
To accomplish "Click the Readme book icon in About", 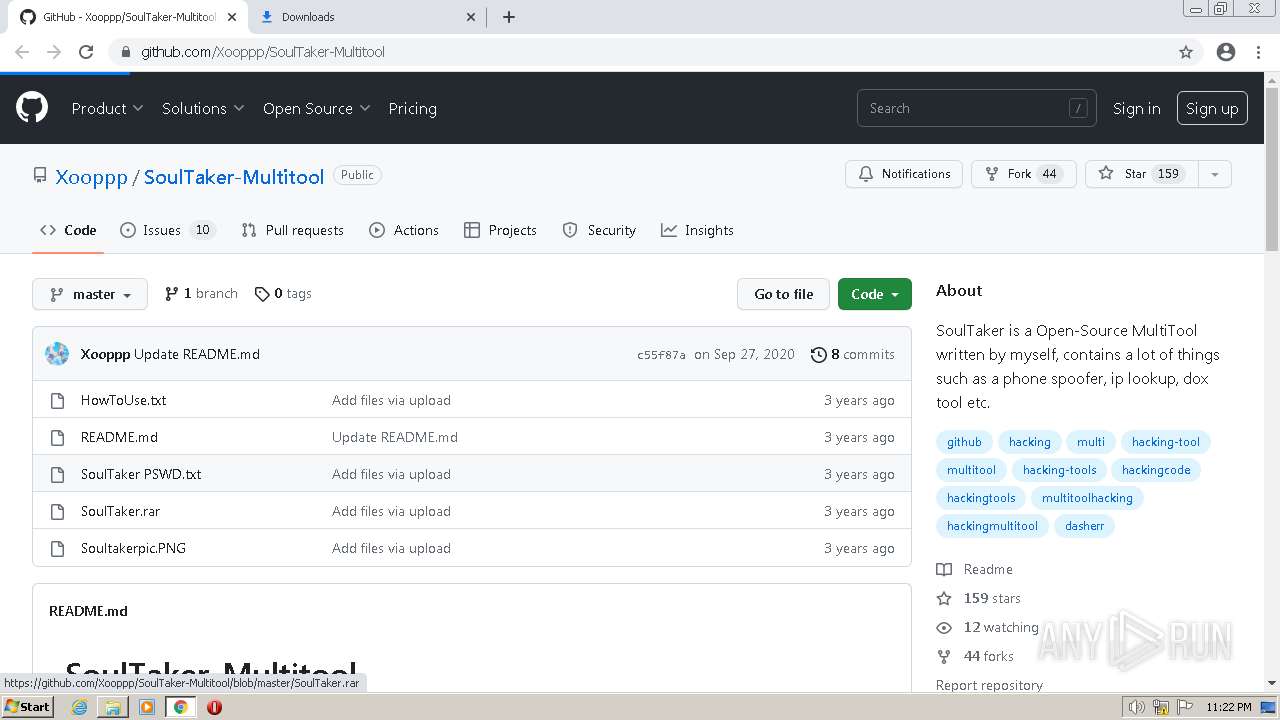I will [x=944, y=569].
